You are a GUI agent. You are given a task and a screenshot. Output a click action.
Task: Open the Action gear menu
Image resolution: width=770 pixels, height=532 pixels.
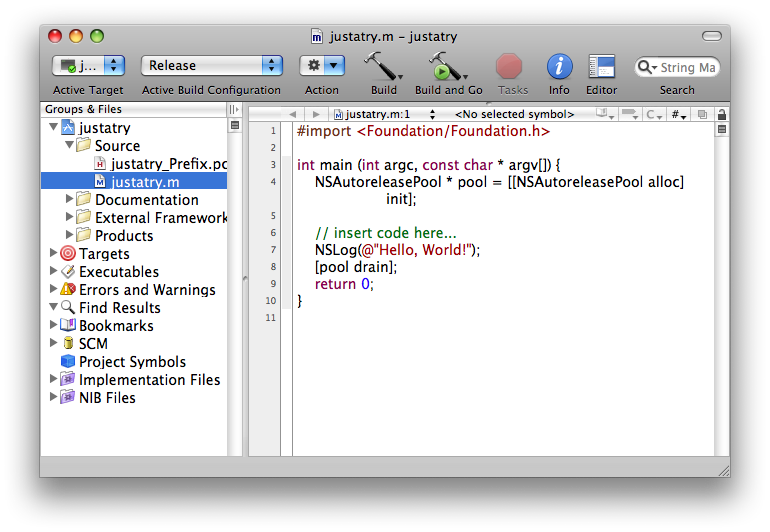click(322, 66)
